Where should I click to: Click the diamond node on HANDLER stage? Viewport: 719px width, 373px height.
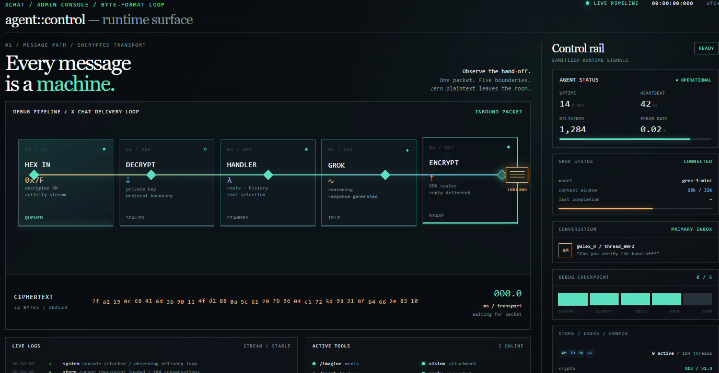(x=268, y=175)
